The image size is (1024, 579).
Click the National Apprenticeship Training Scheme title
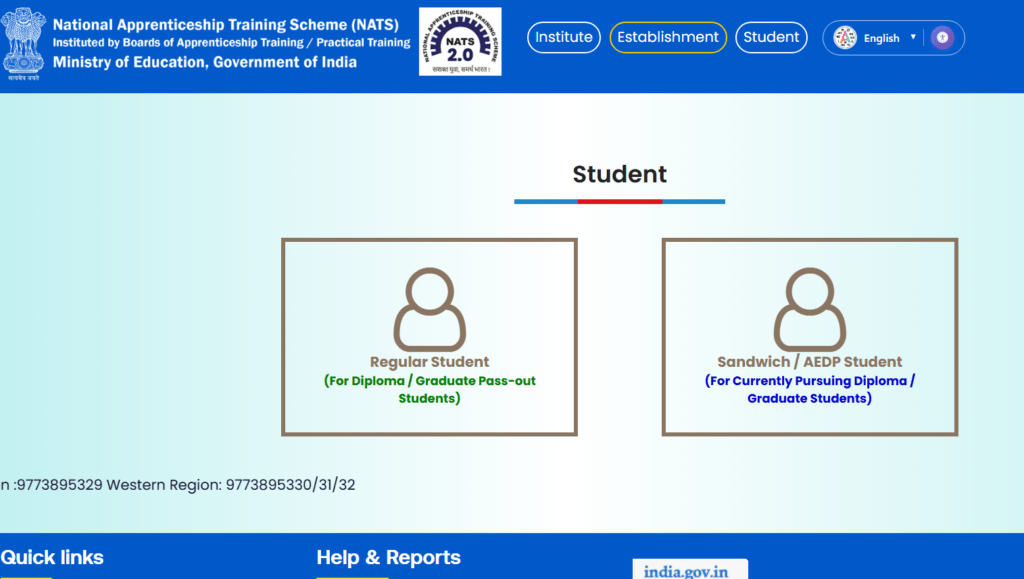(225, 25)
